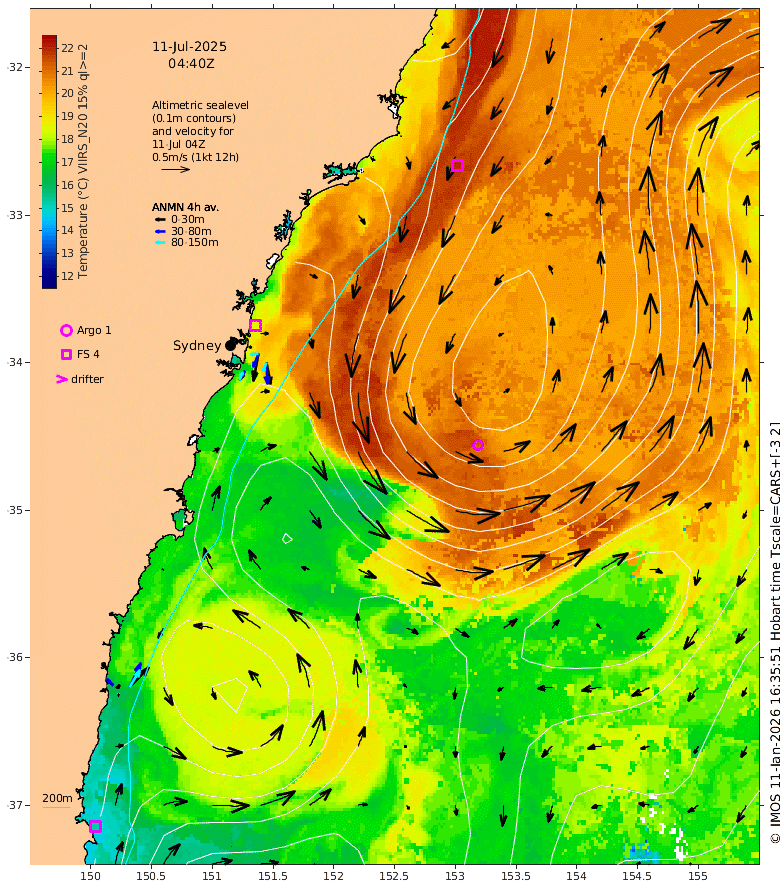780x890 pixels.
Task: Click the magenta drifter legend icon
Action: [x=61, y=379]
